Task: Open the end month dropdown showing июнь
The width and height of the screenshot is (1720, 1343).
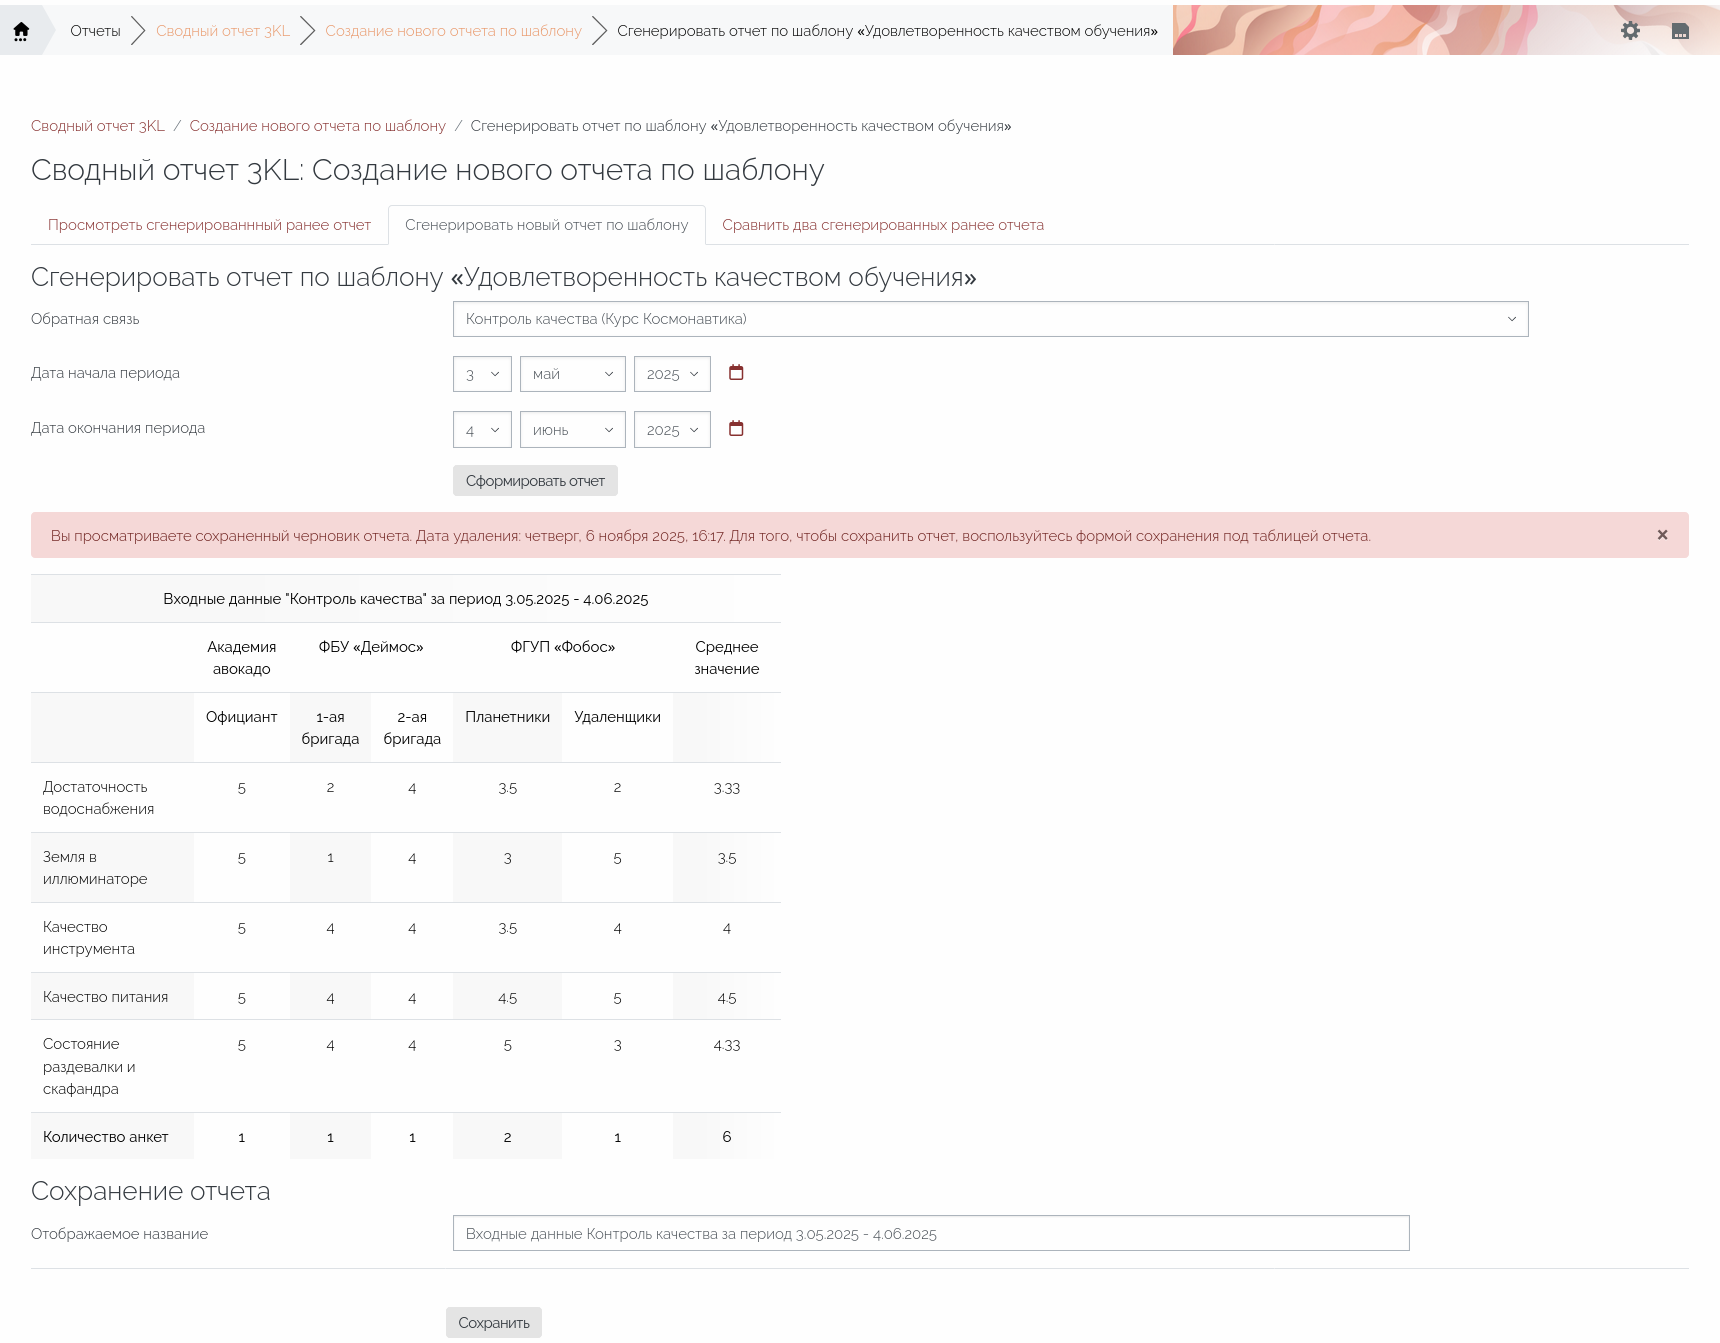Action: [572, 430]
